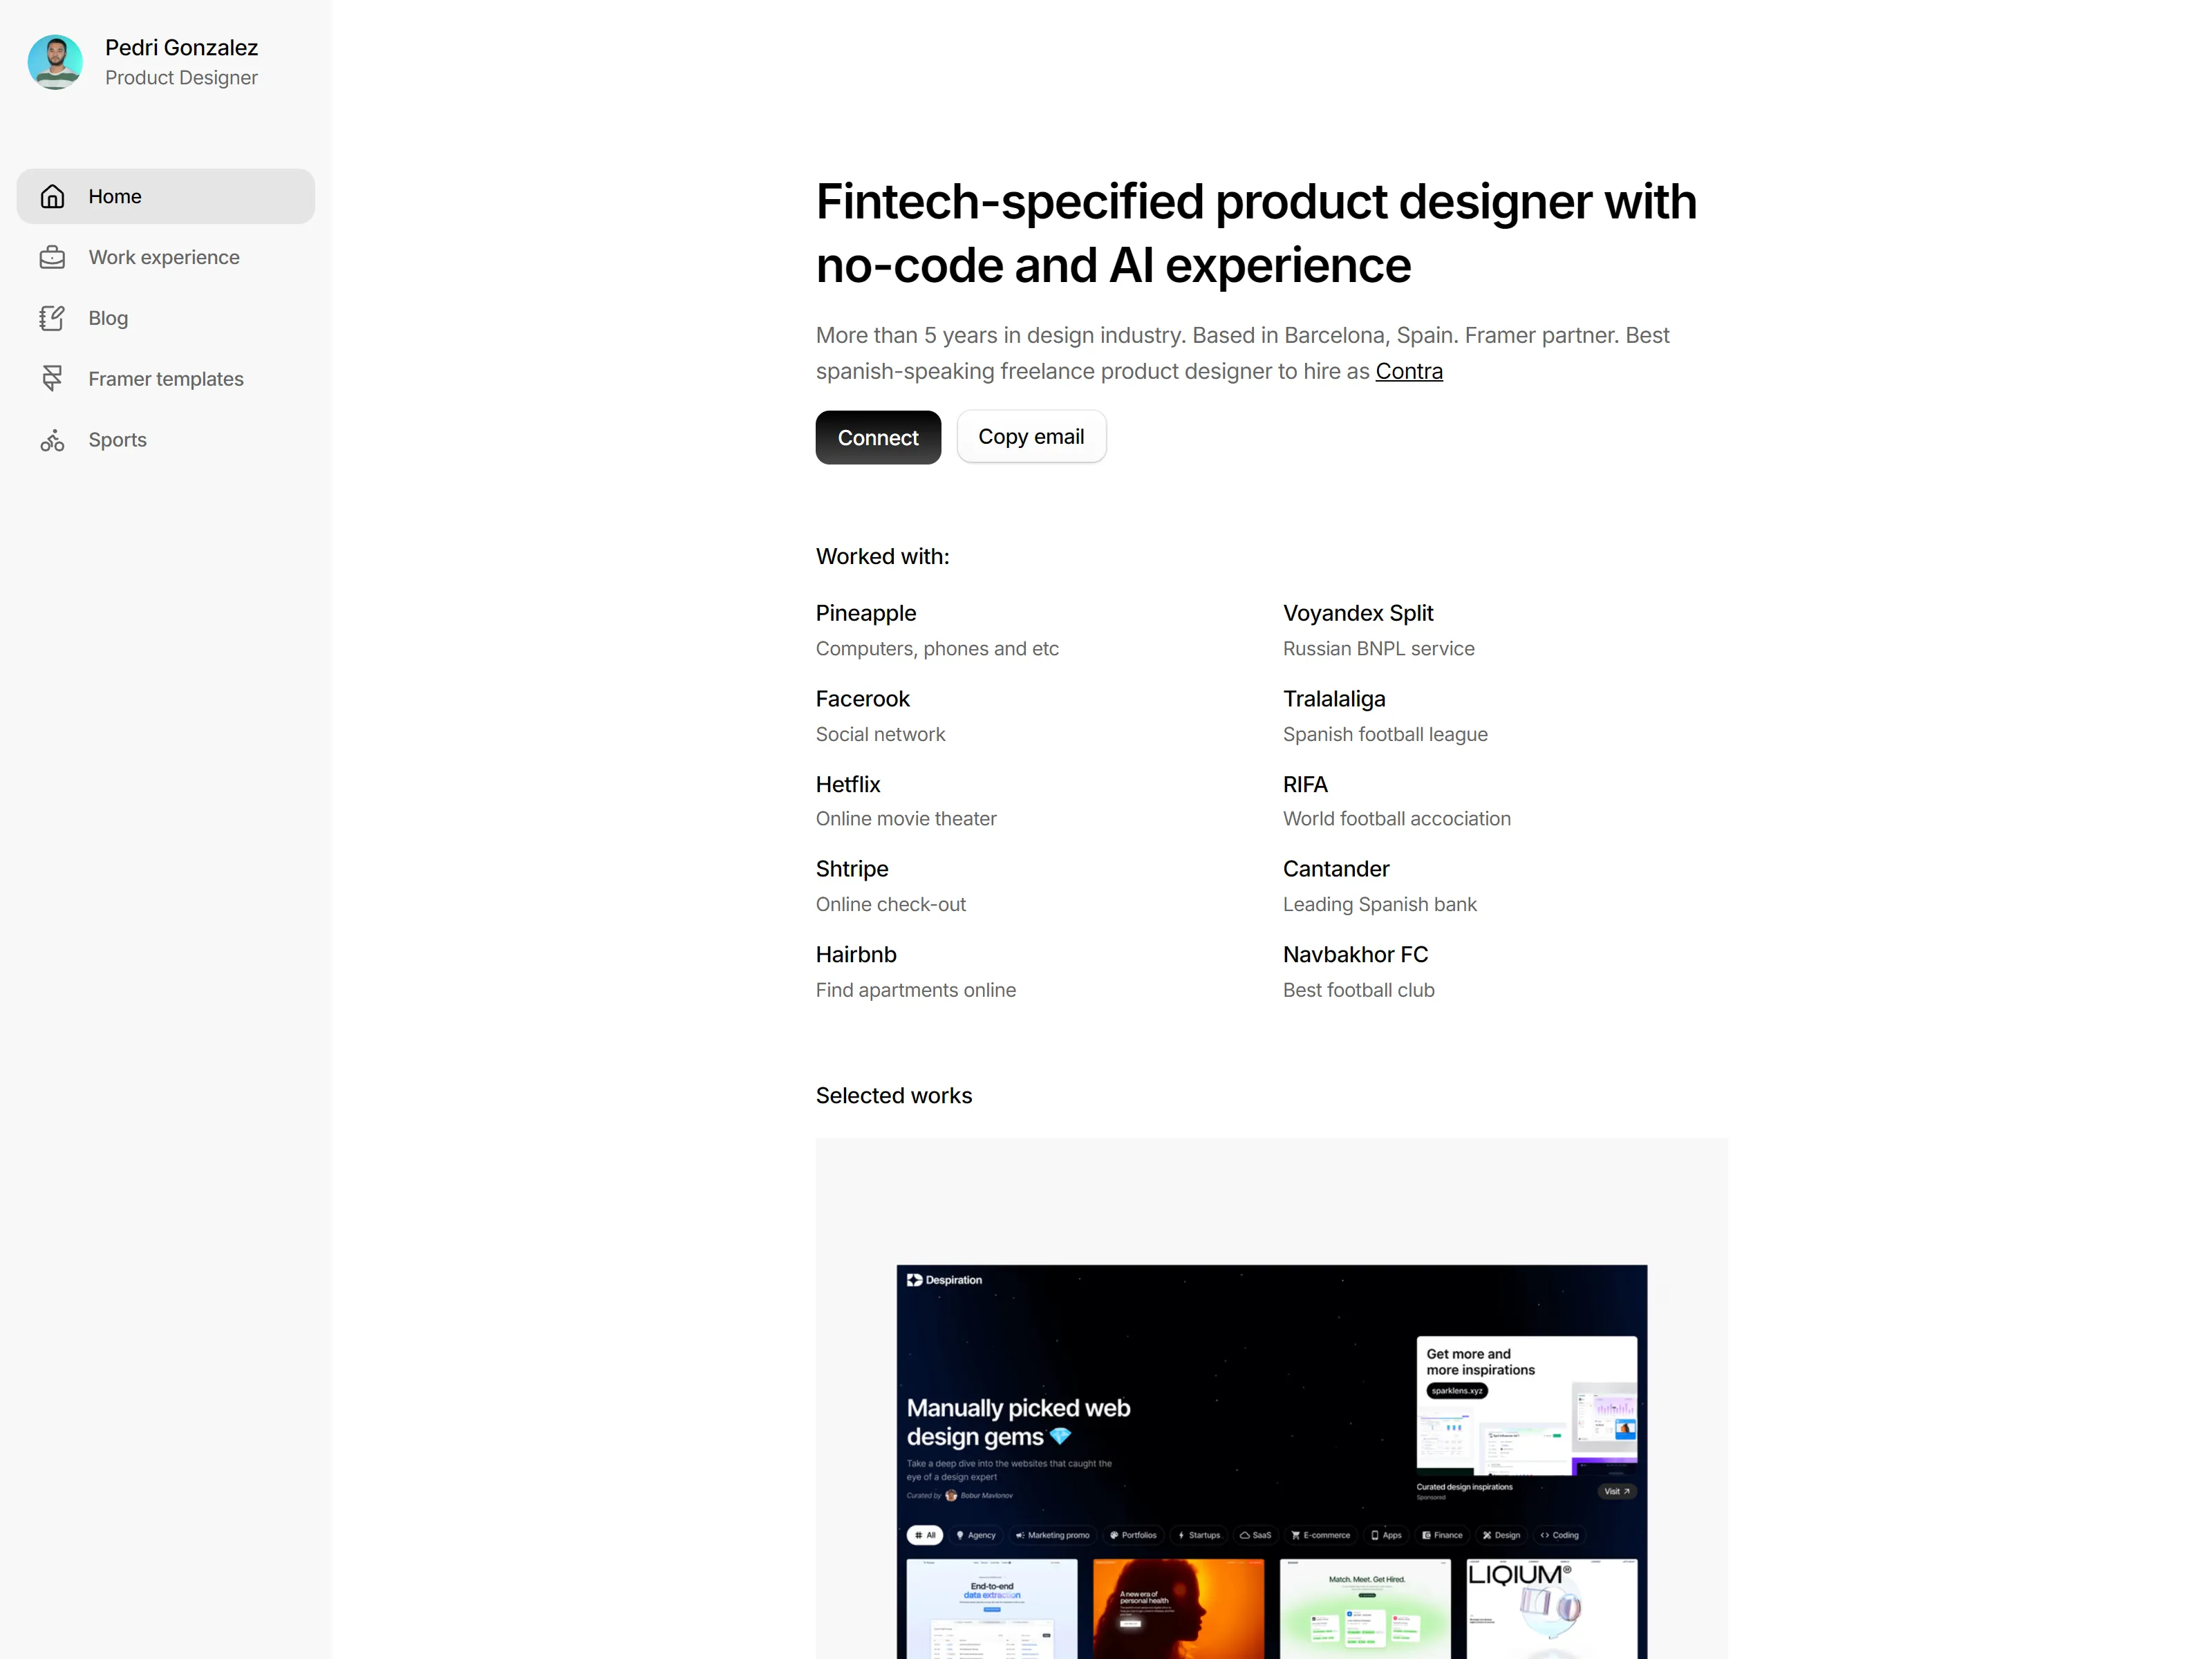
Task: Click the Navbakhor FC entry
Action: [x=1359, y=971]
